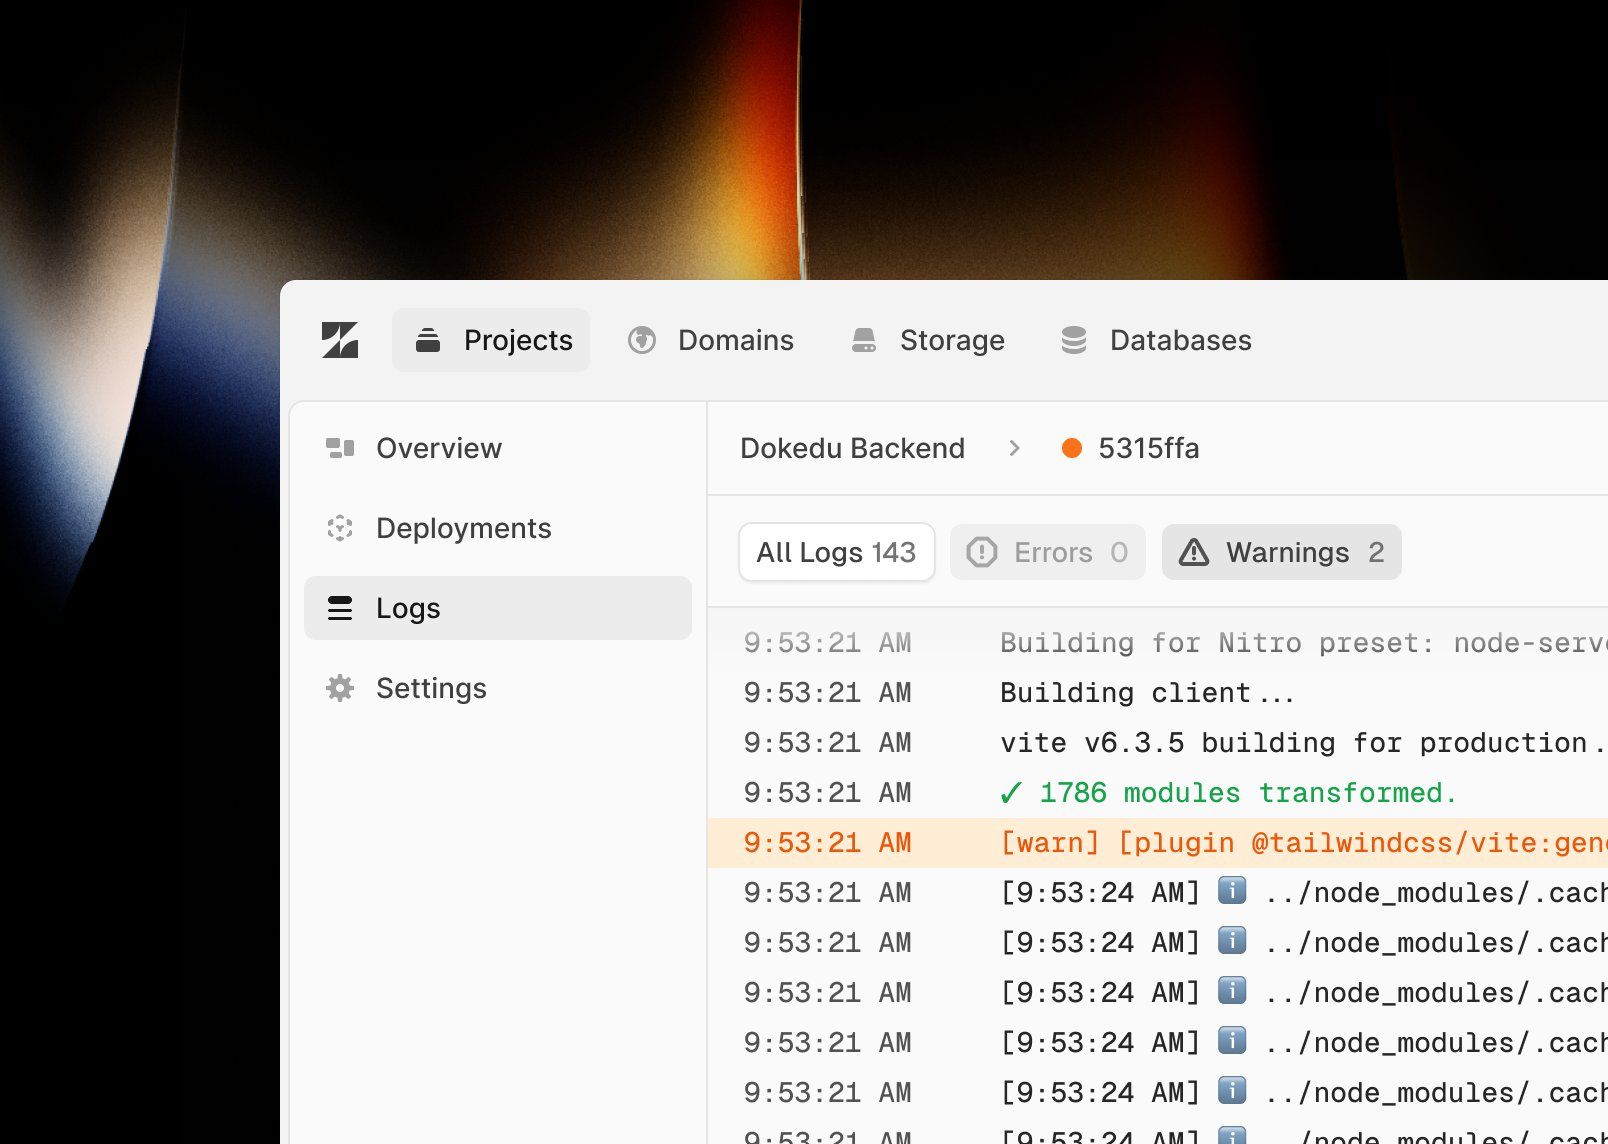Go to Dokedu Backend breadcrumb
Viewport: 1608px width, 1144px height.
852,448
